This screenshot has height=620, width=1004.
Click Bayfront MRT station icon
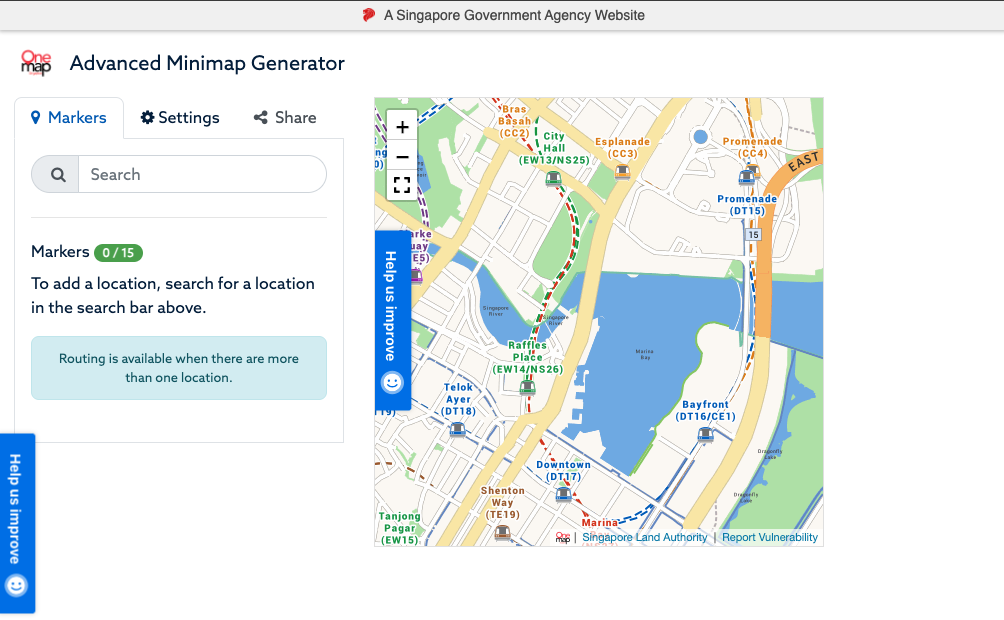tap(705, 434)
